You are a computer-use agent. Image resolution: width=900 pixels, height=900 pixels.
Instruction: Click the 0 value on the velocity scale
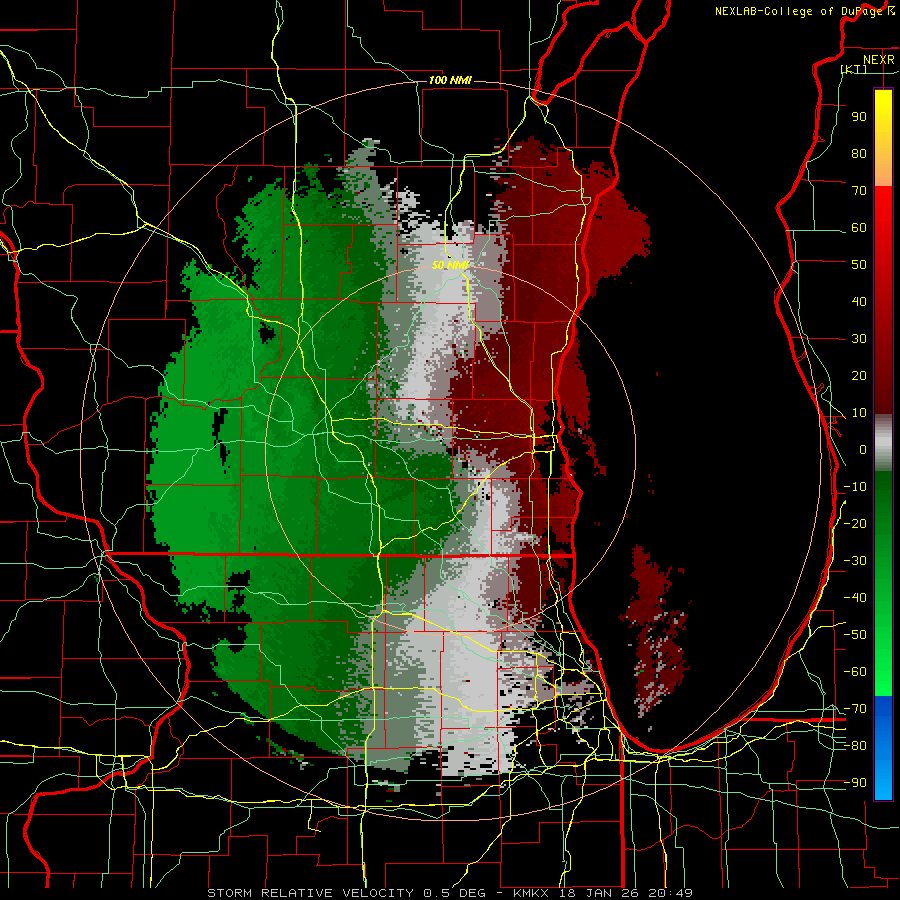coord(863,449)
